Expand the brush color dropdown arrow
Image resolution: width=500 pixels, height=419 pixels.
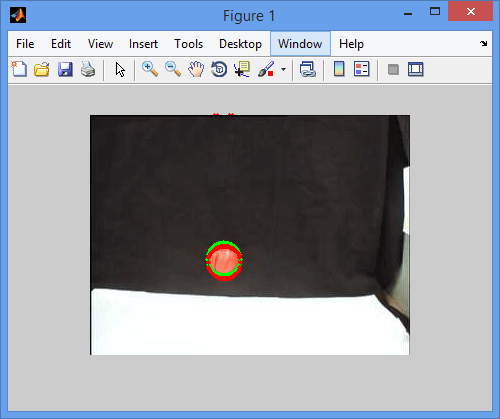[x=283, y=69]
